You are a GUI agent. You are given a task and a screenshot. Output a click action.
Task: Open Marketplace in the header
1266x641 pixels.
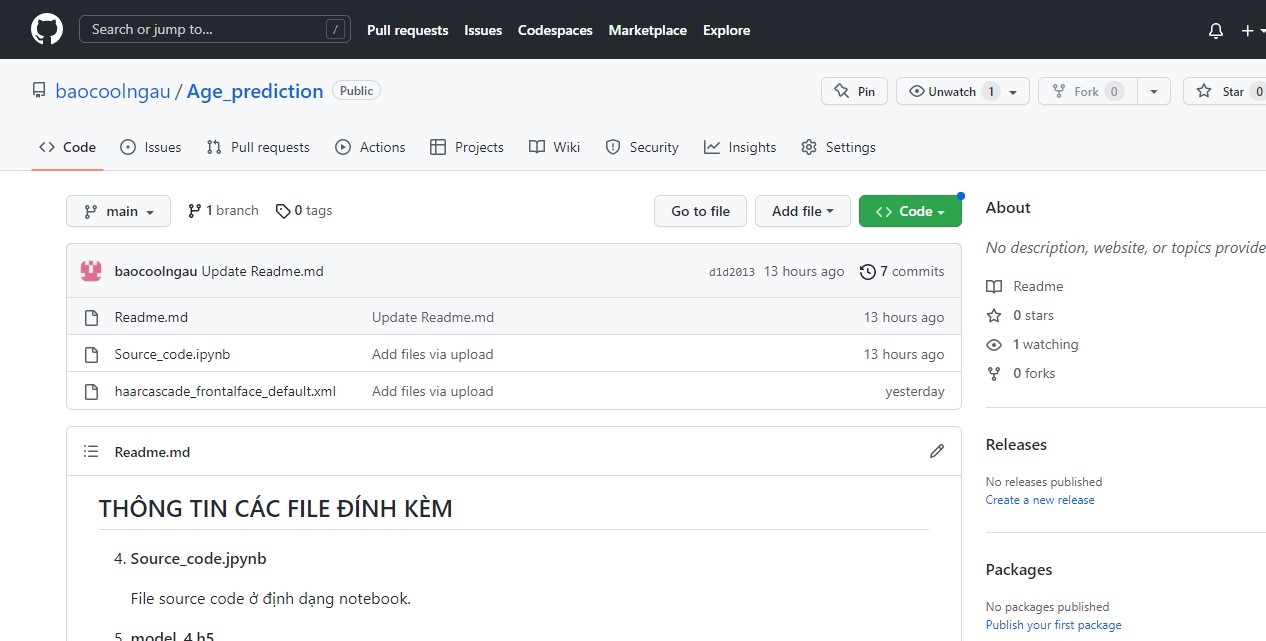point(647,30)
